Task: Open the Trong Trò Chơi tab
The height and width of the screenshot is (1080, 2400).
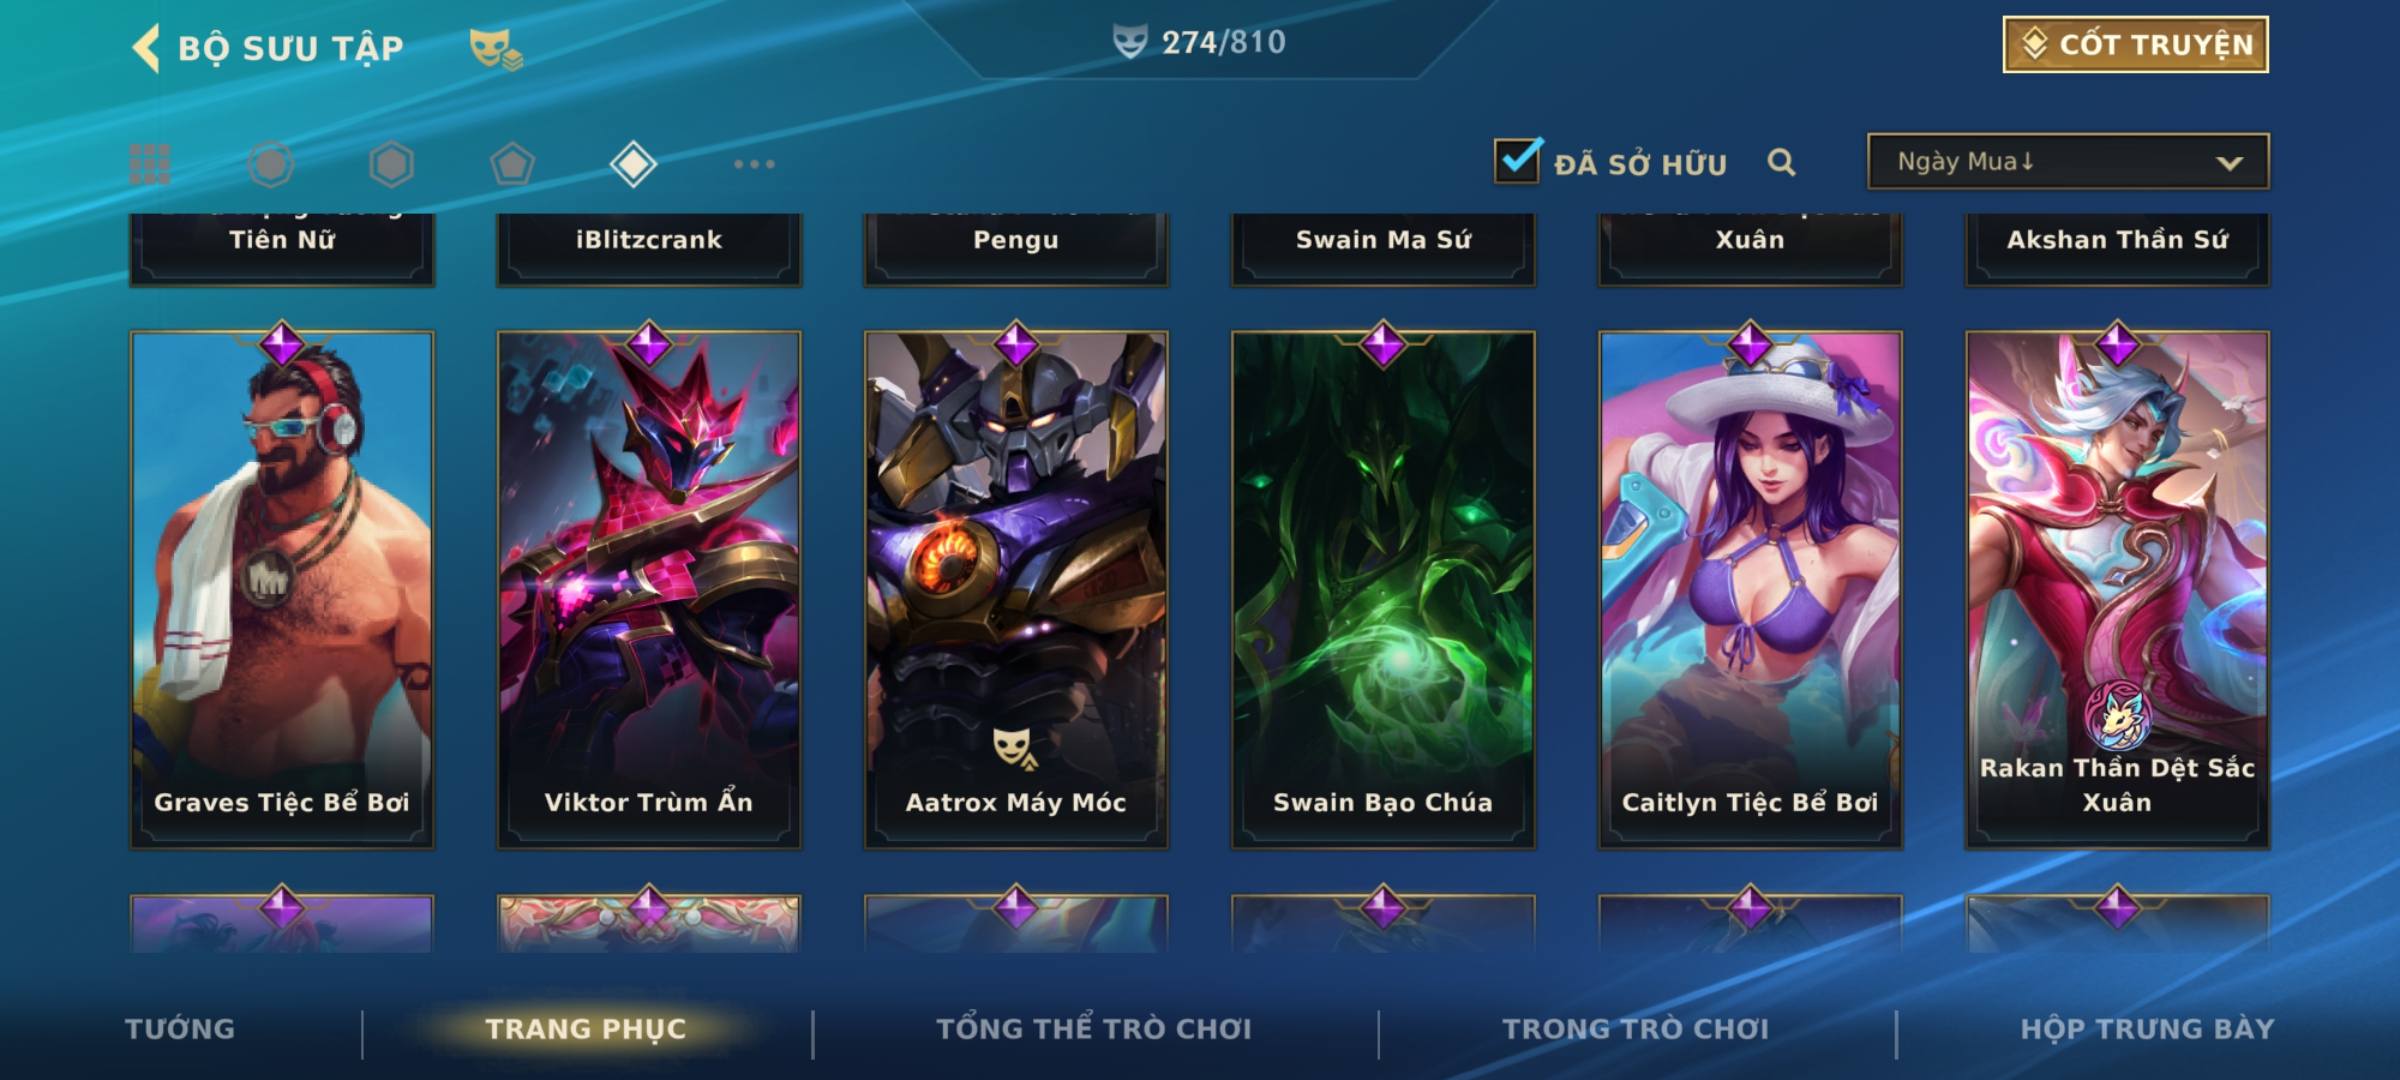Action: [x=1636, y=1028]
